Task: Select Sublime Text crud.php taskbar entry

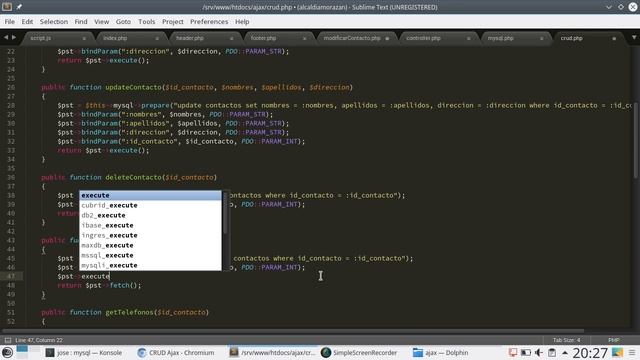Action: pyautogui.click(x=272, y=353)
